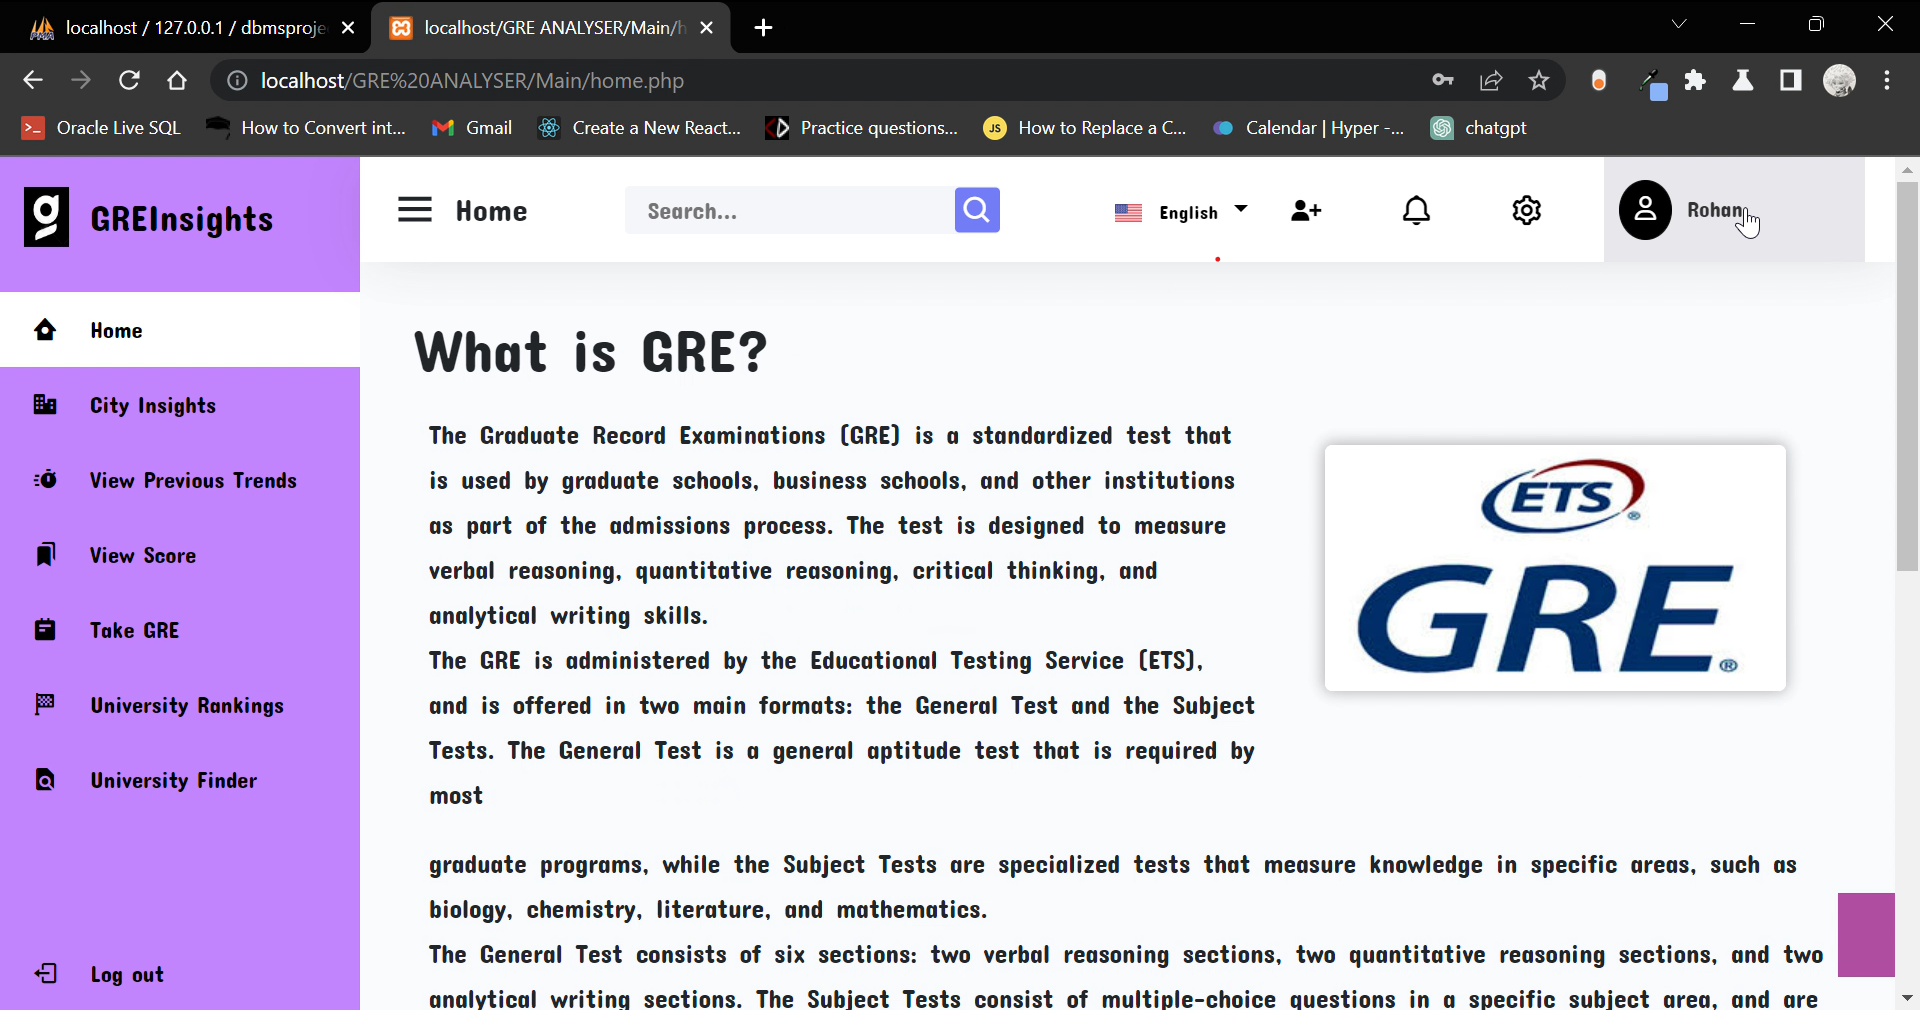Open the navigation hamburger menu

click(x=414, y=210)
